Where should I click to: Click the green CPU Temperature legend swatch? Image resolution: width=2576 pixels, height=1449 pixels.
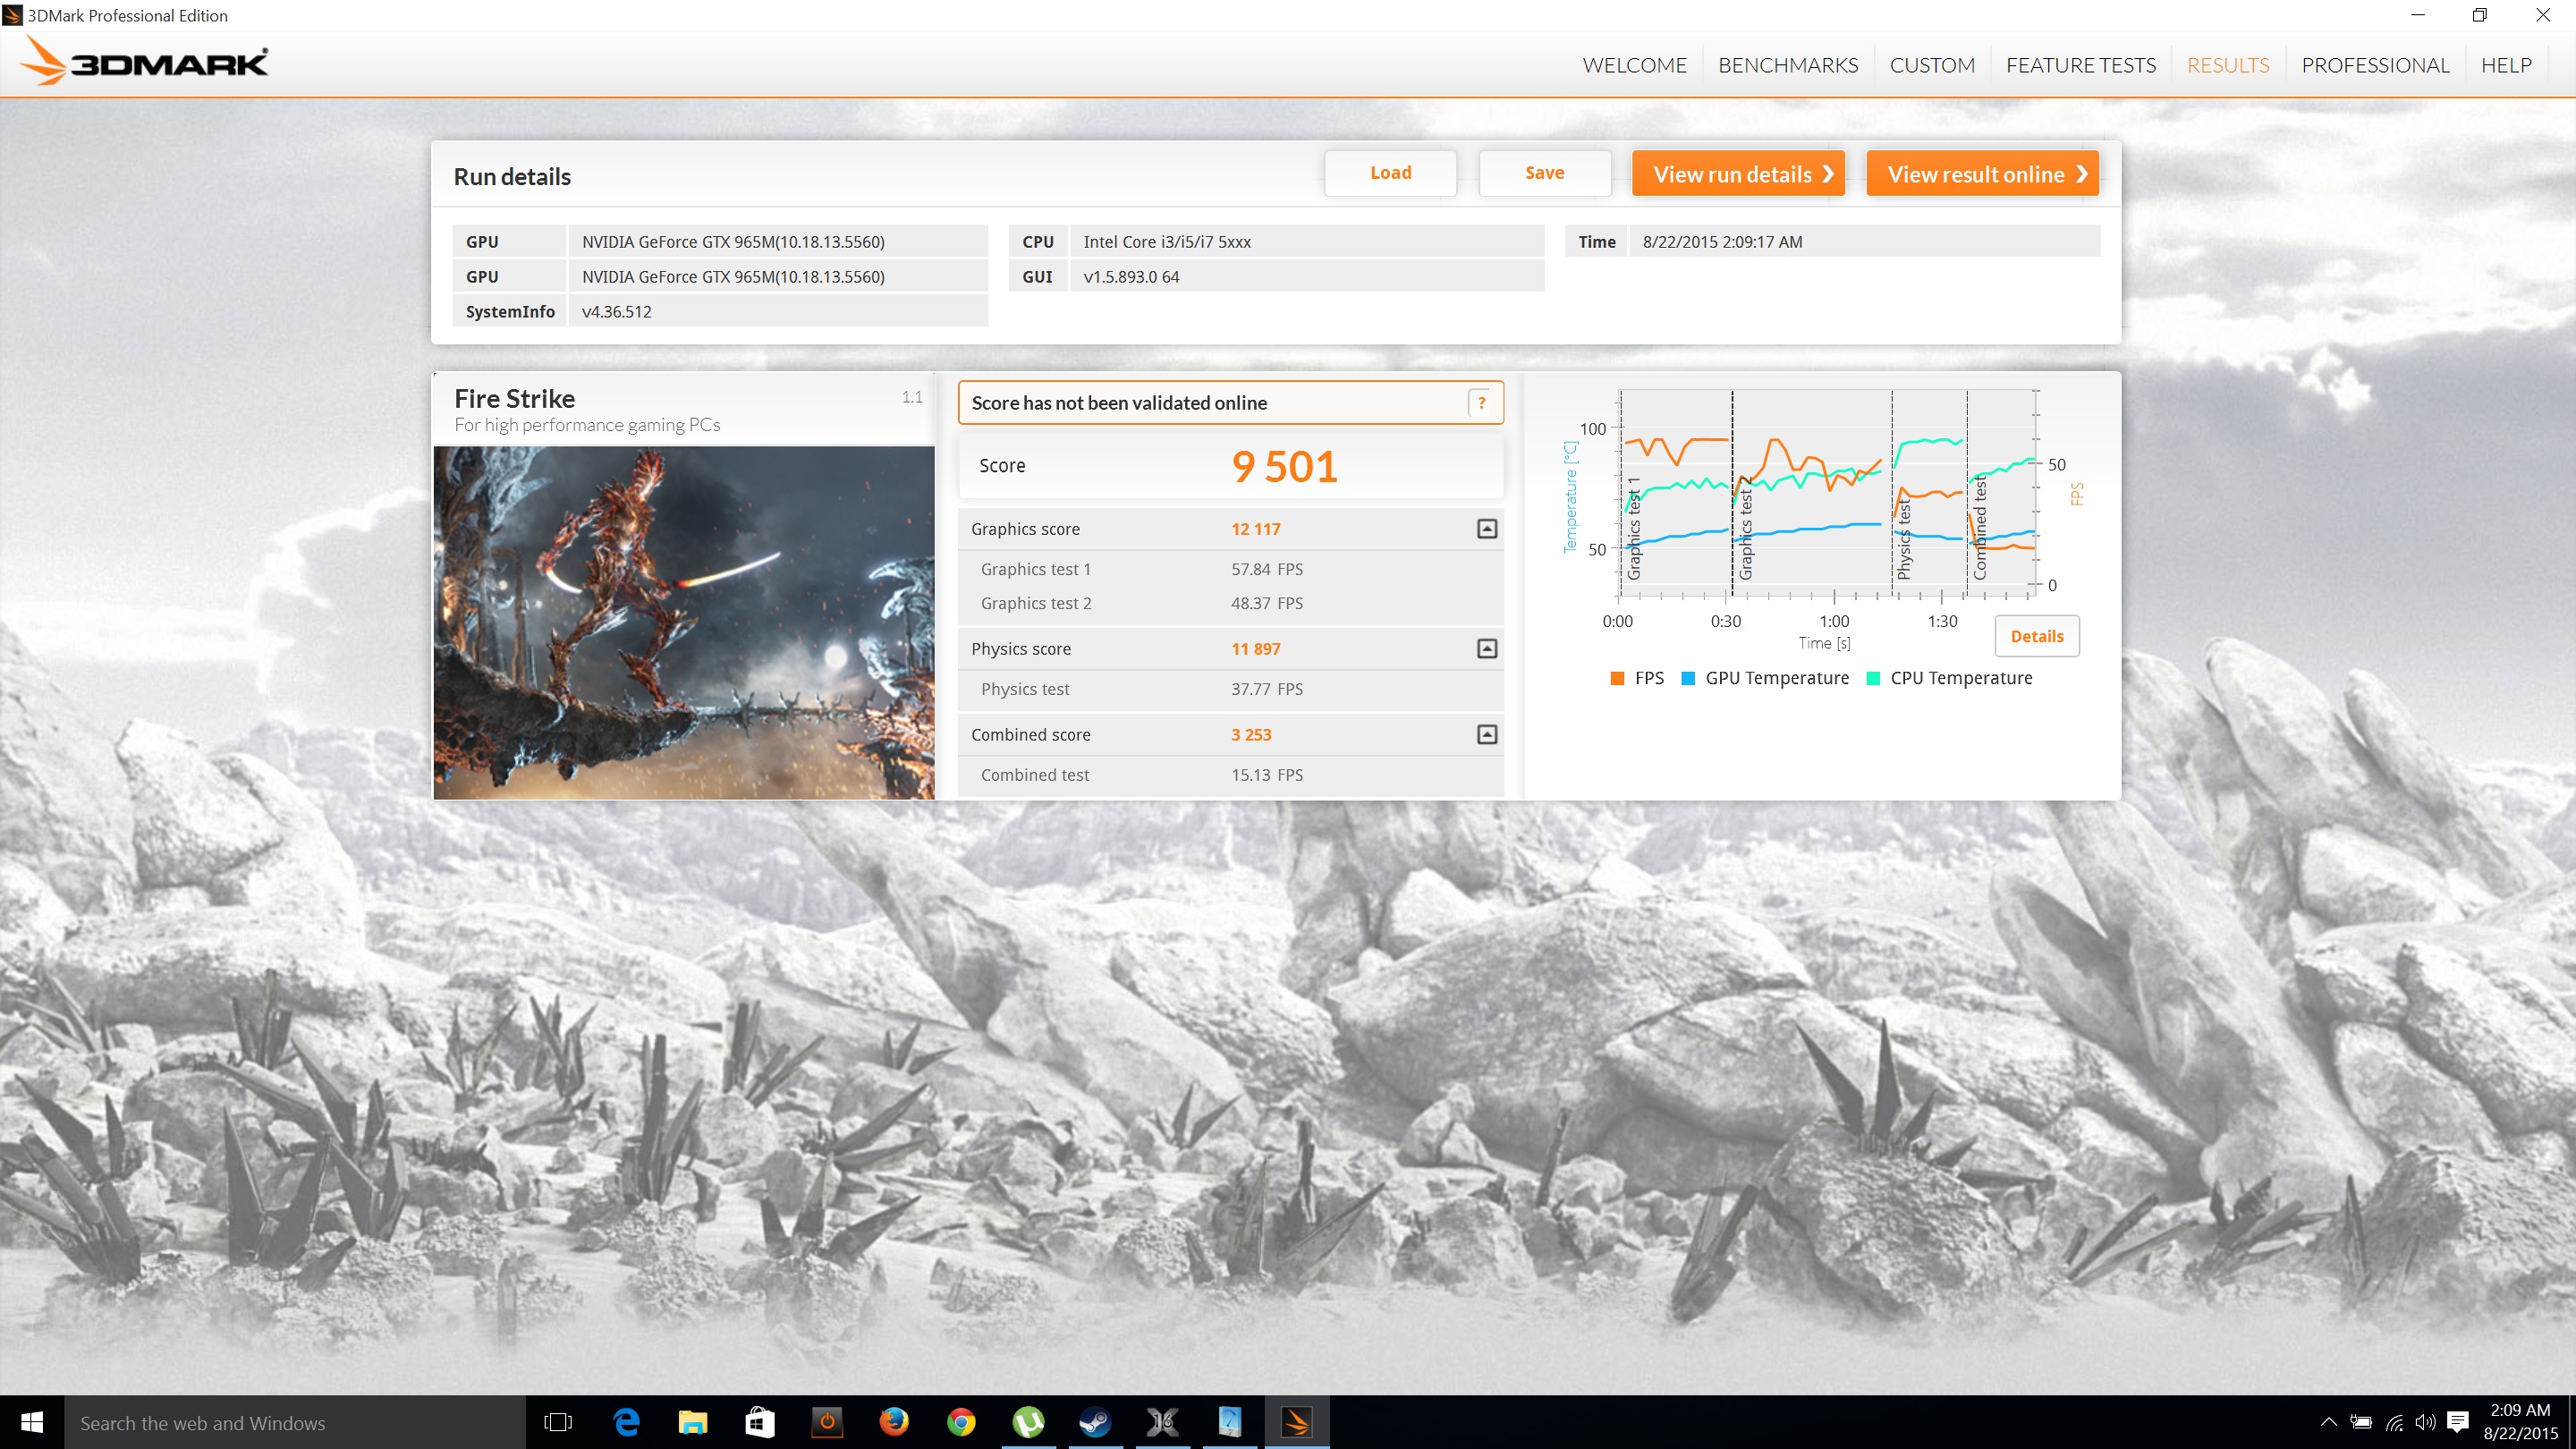(1873, 678)
